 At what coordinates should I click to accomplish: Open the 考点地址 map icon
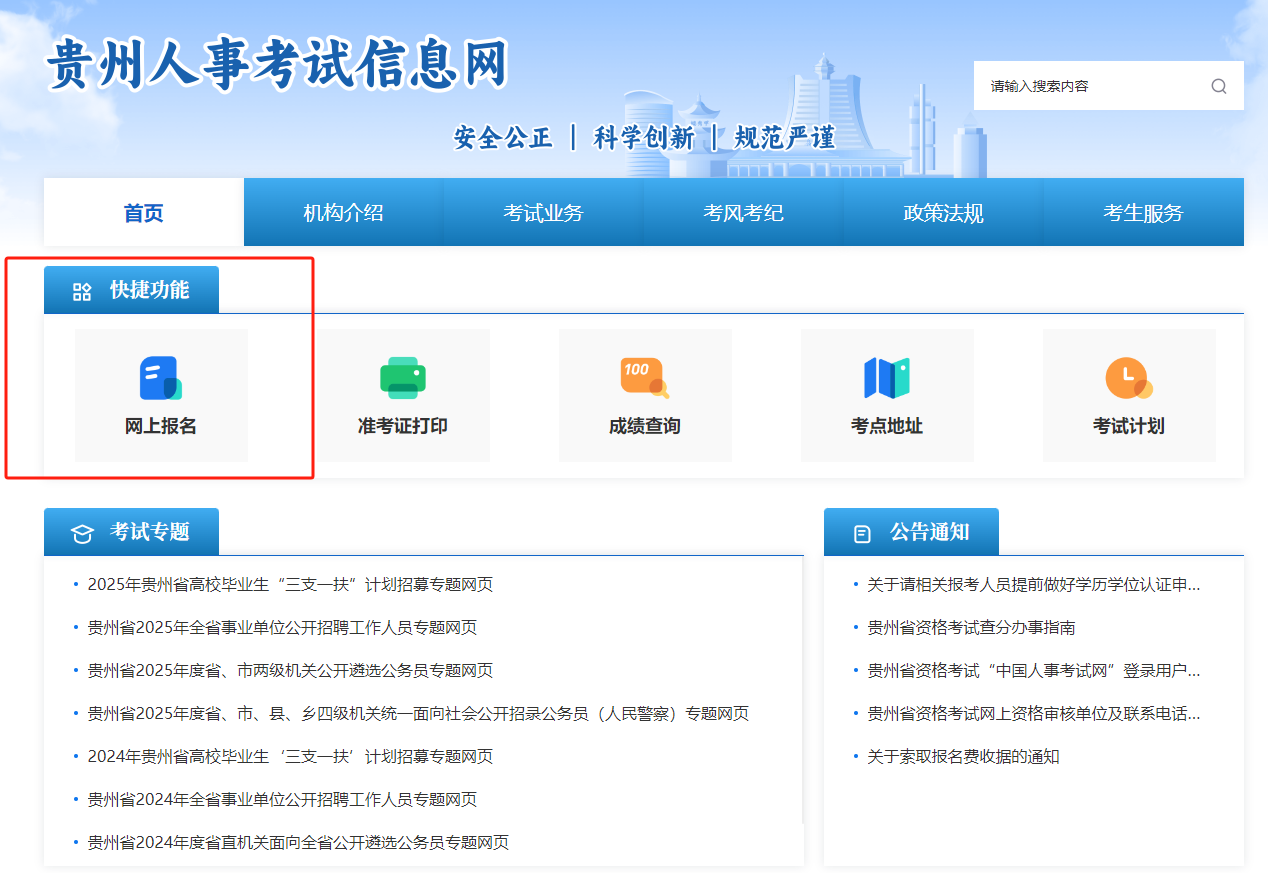tap(886, 379)
